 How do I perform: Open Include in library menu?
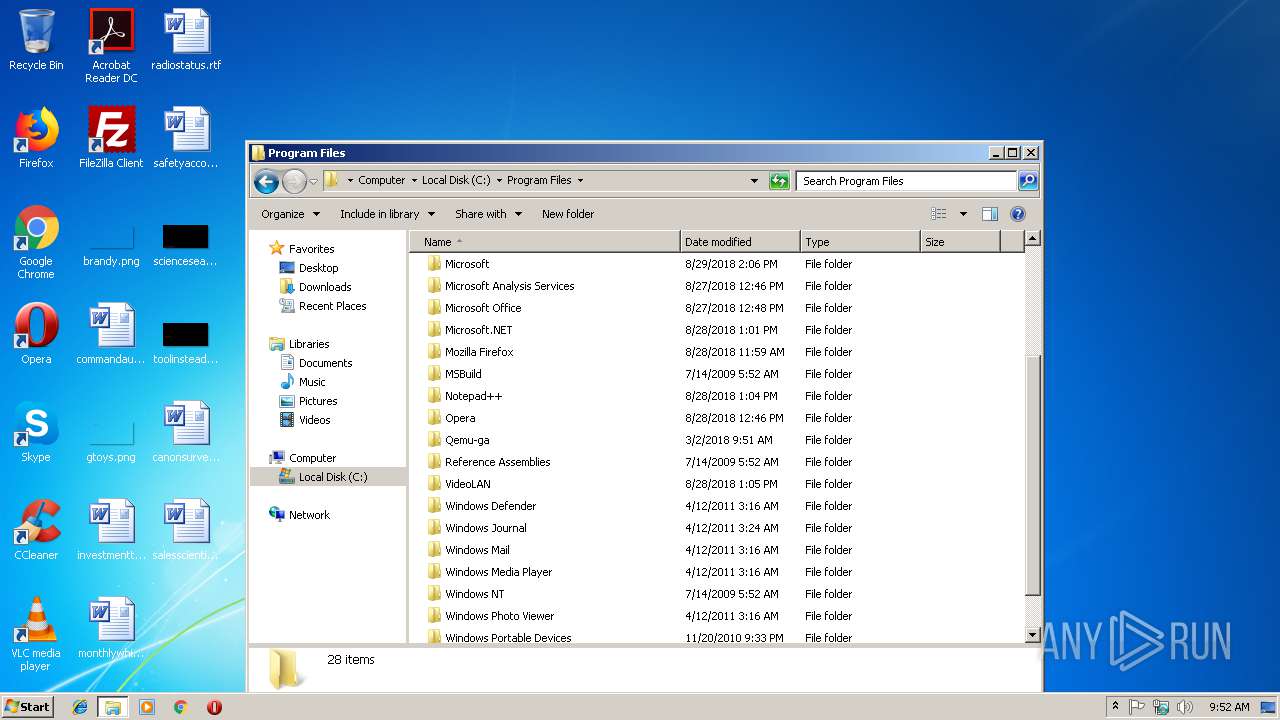(x=387, y=214)
